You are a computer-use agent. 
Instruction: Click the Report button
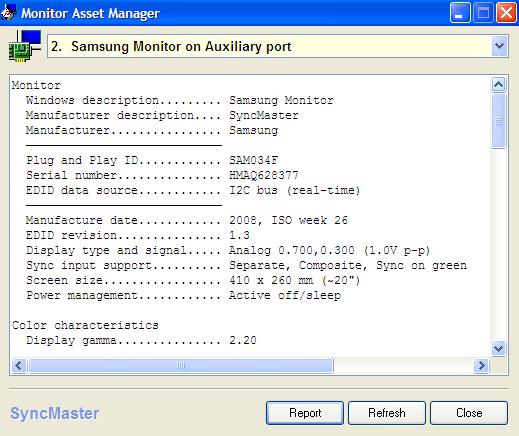pos(305,413)
